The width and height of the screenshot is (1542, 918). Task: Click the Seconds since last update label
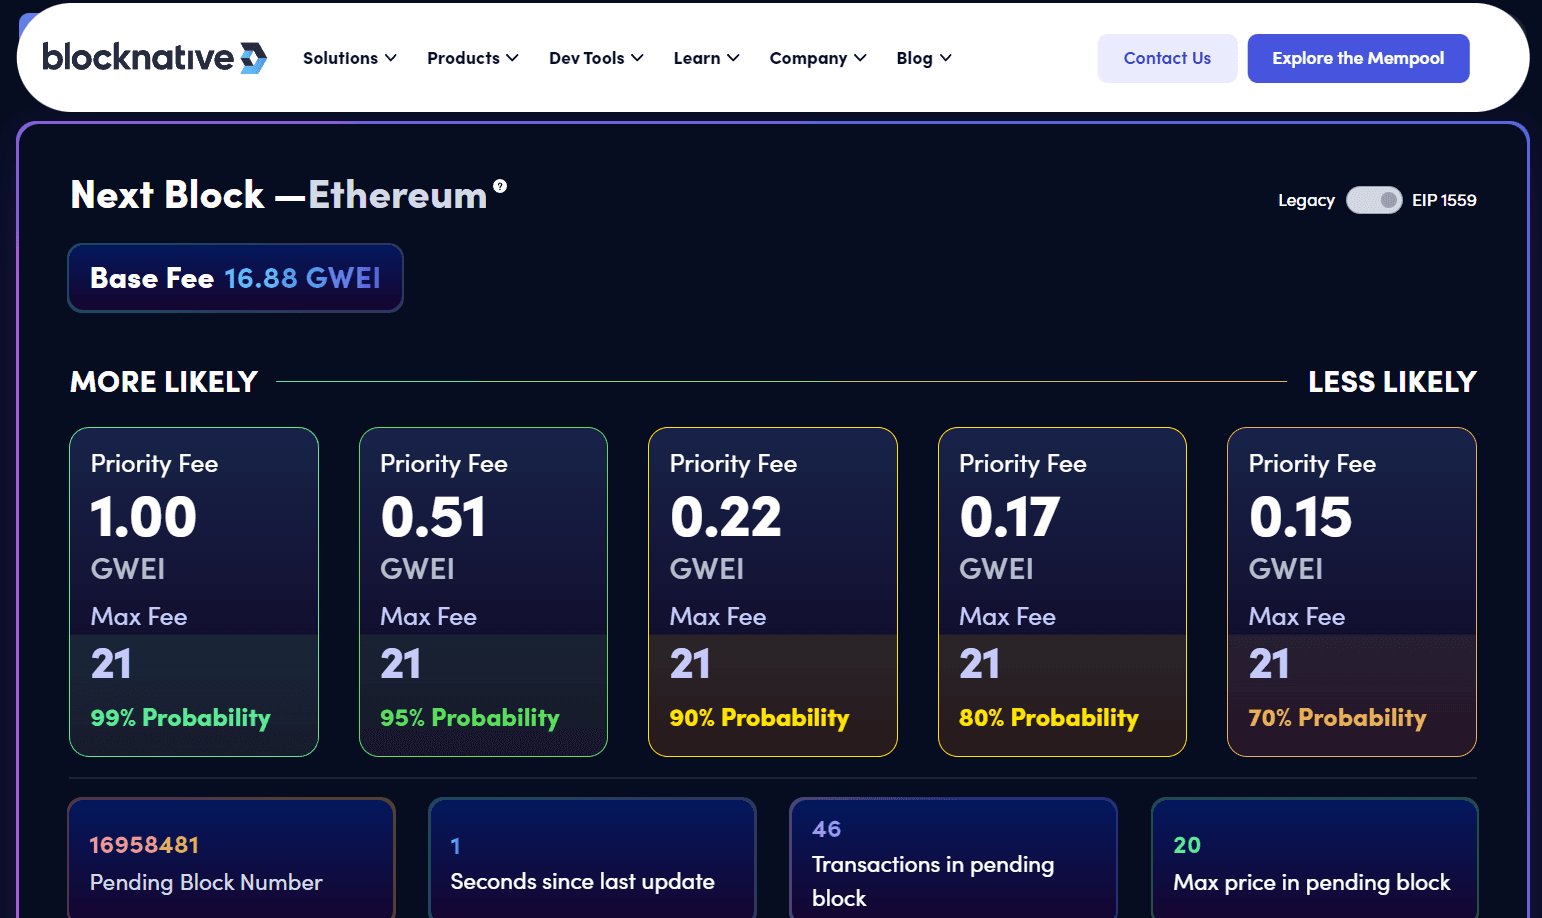point(582,882)
